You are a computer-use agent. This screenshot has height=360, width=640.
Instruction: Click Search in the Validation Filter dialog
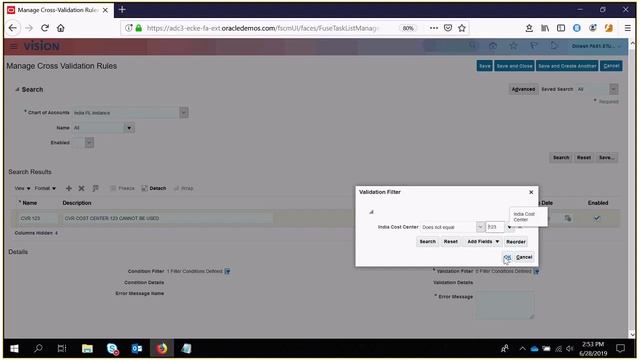pyautogui.click(x=427, y=242)
